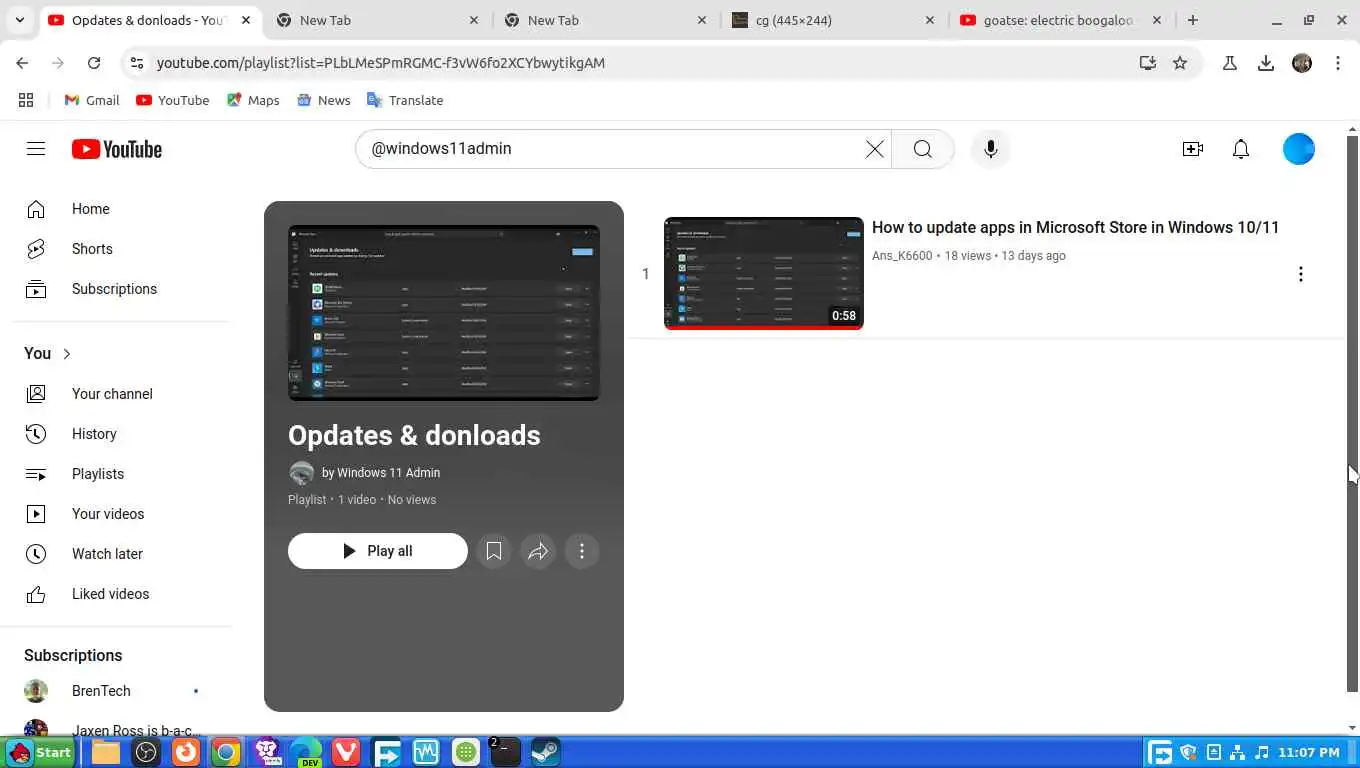Click the Windows 11 Admin channel avatar
This screenshot has height=768, width=1360.
click(301, 473)
